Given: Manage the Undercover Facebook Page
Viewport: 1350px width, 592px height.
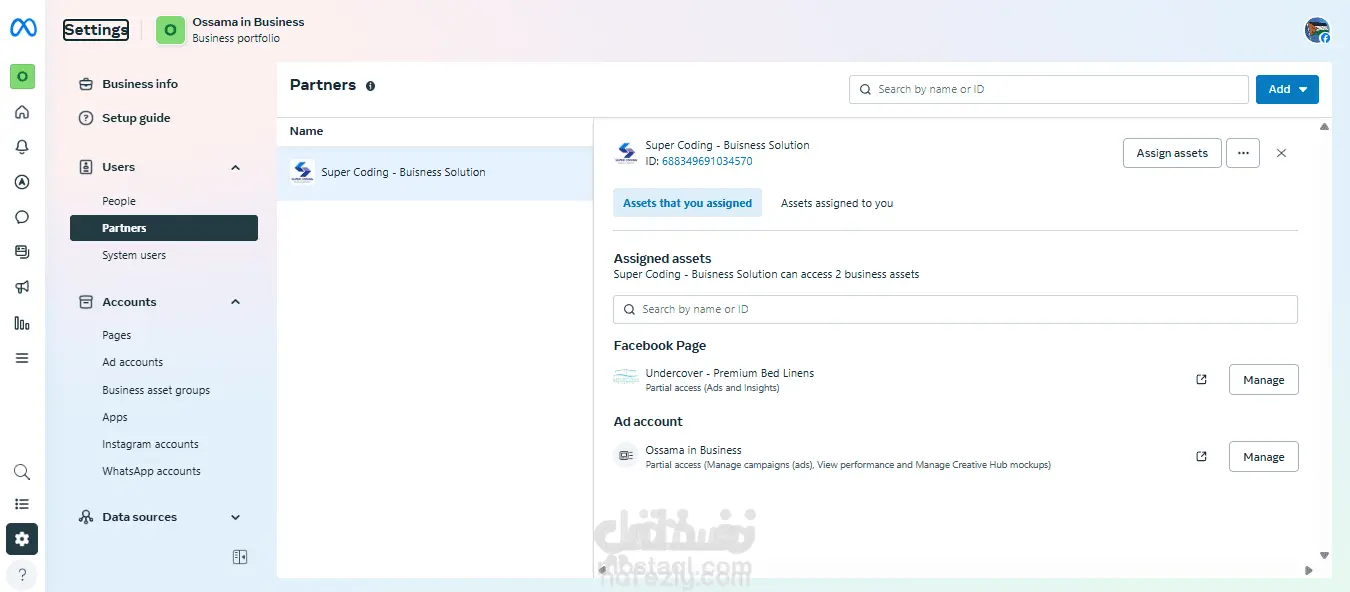Looking at the screenshot, I should point(1263,380).
